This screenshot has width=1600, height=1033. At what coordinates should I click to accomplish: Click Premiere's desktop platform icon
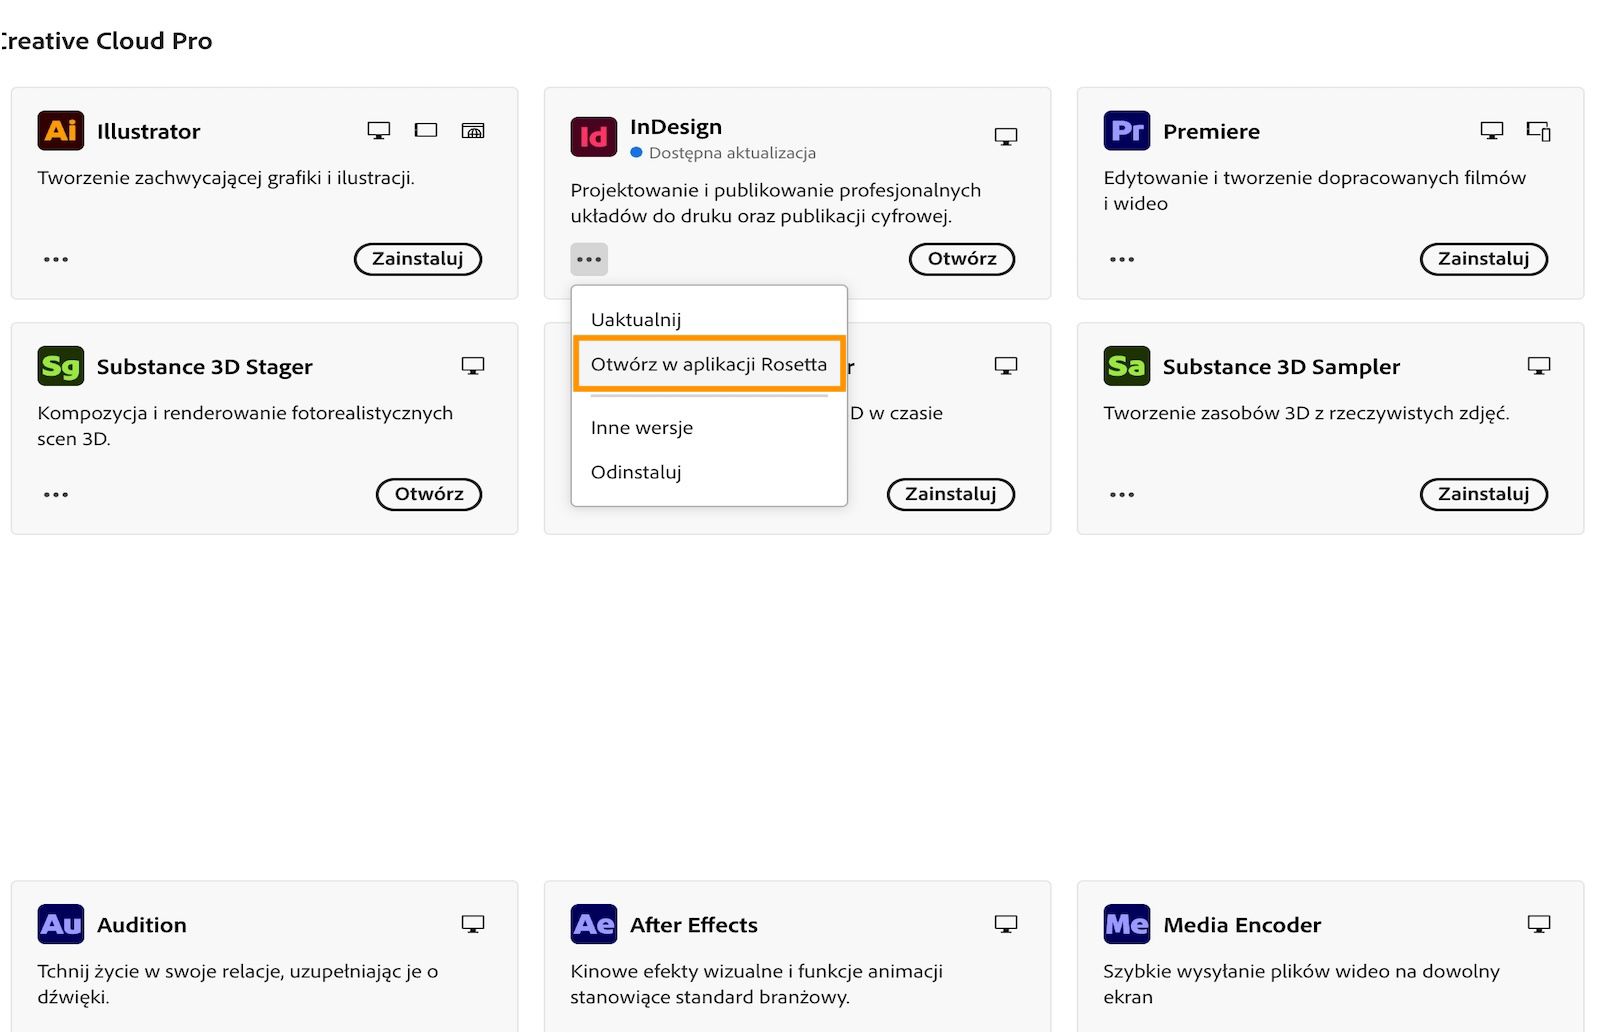click(1492, 130)
